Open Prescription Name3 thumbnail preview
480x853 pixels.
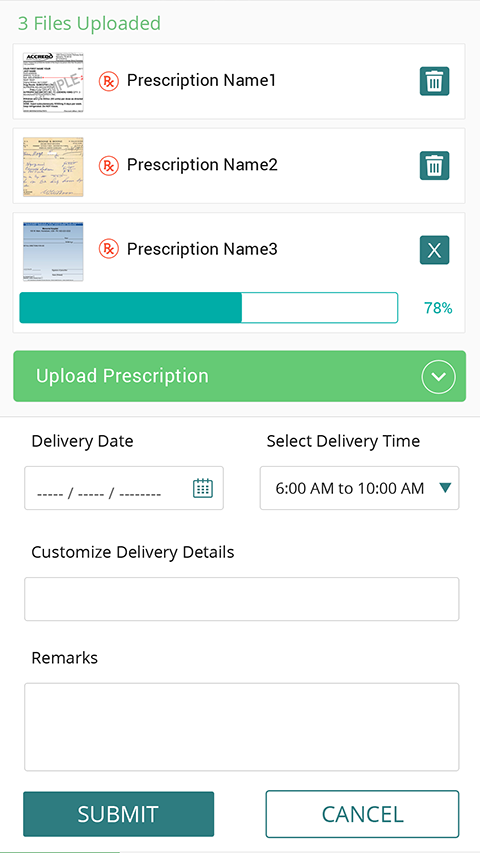[53, 251]
